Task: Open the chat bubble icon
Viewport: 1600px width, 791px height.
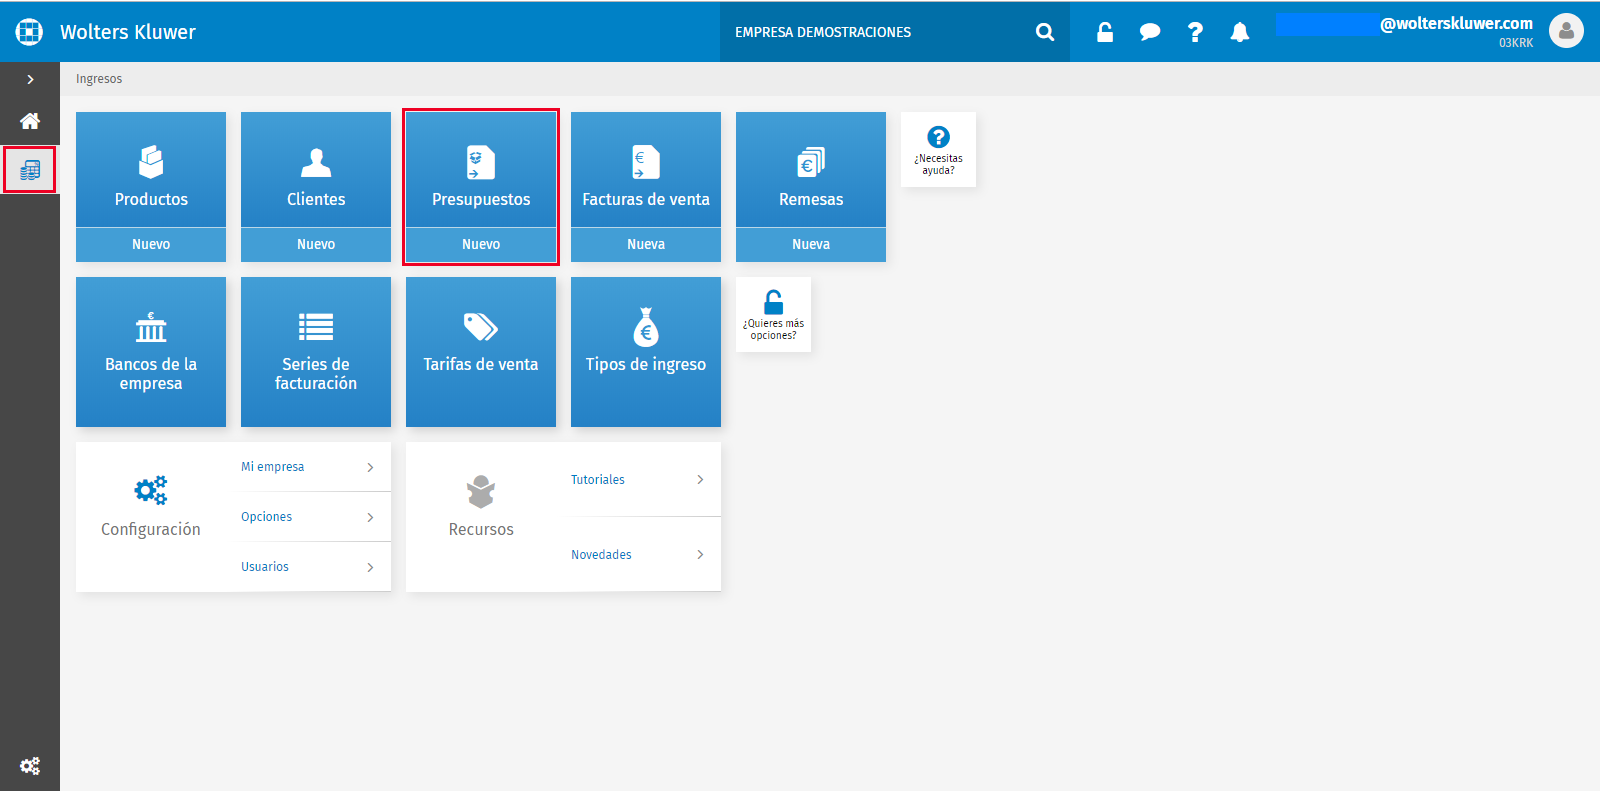Action: tap(1150, 32)
